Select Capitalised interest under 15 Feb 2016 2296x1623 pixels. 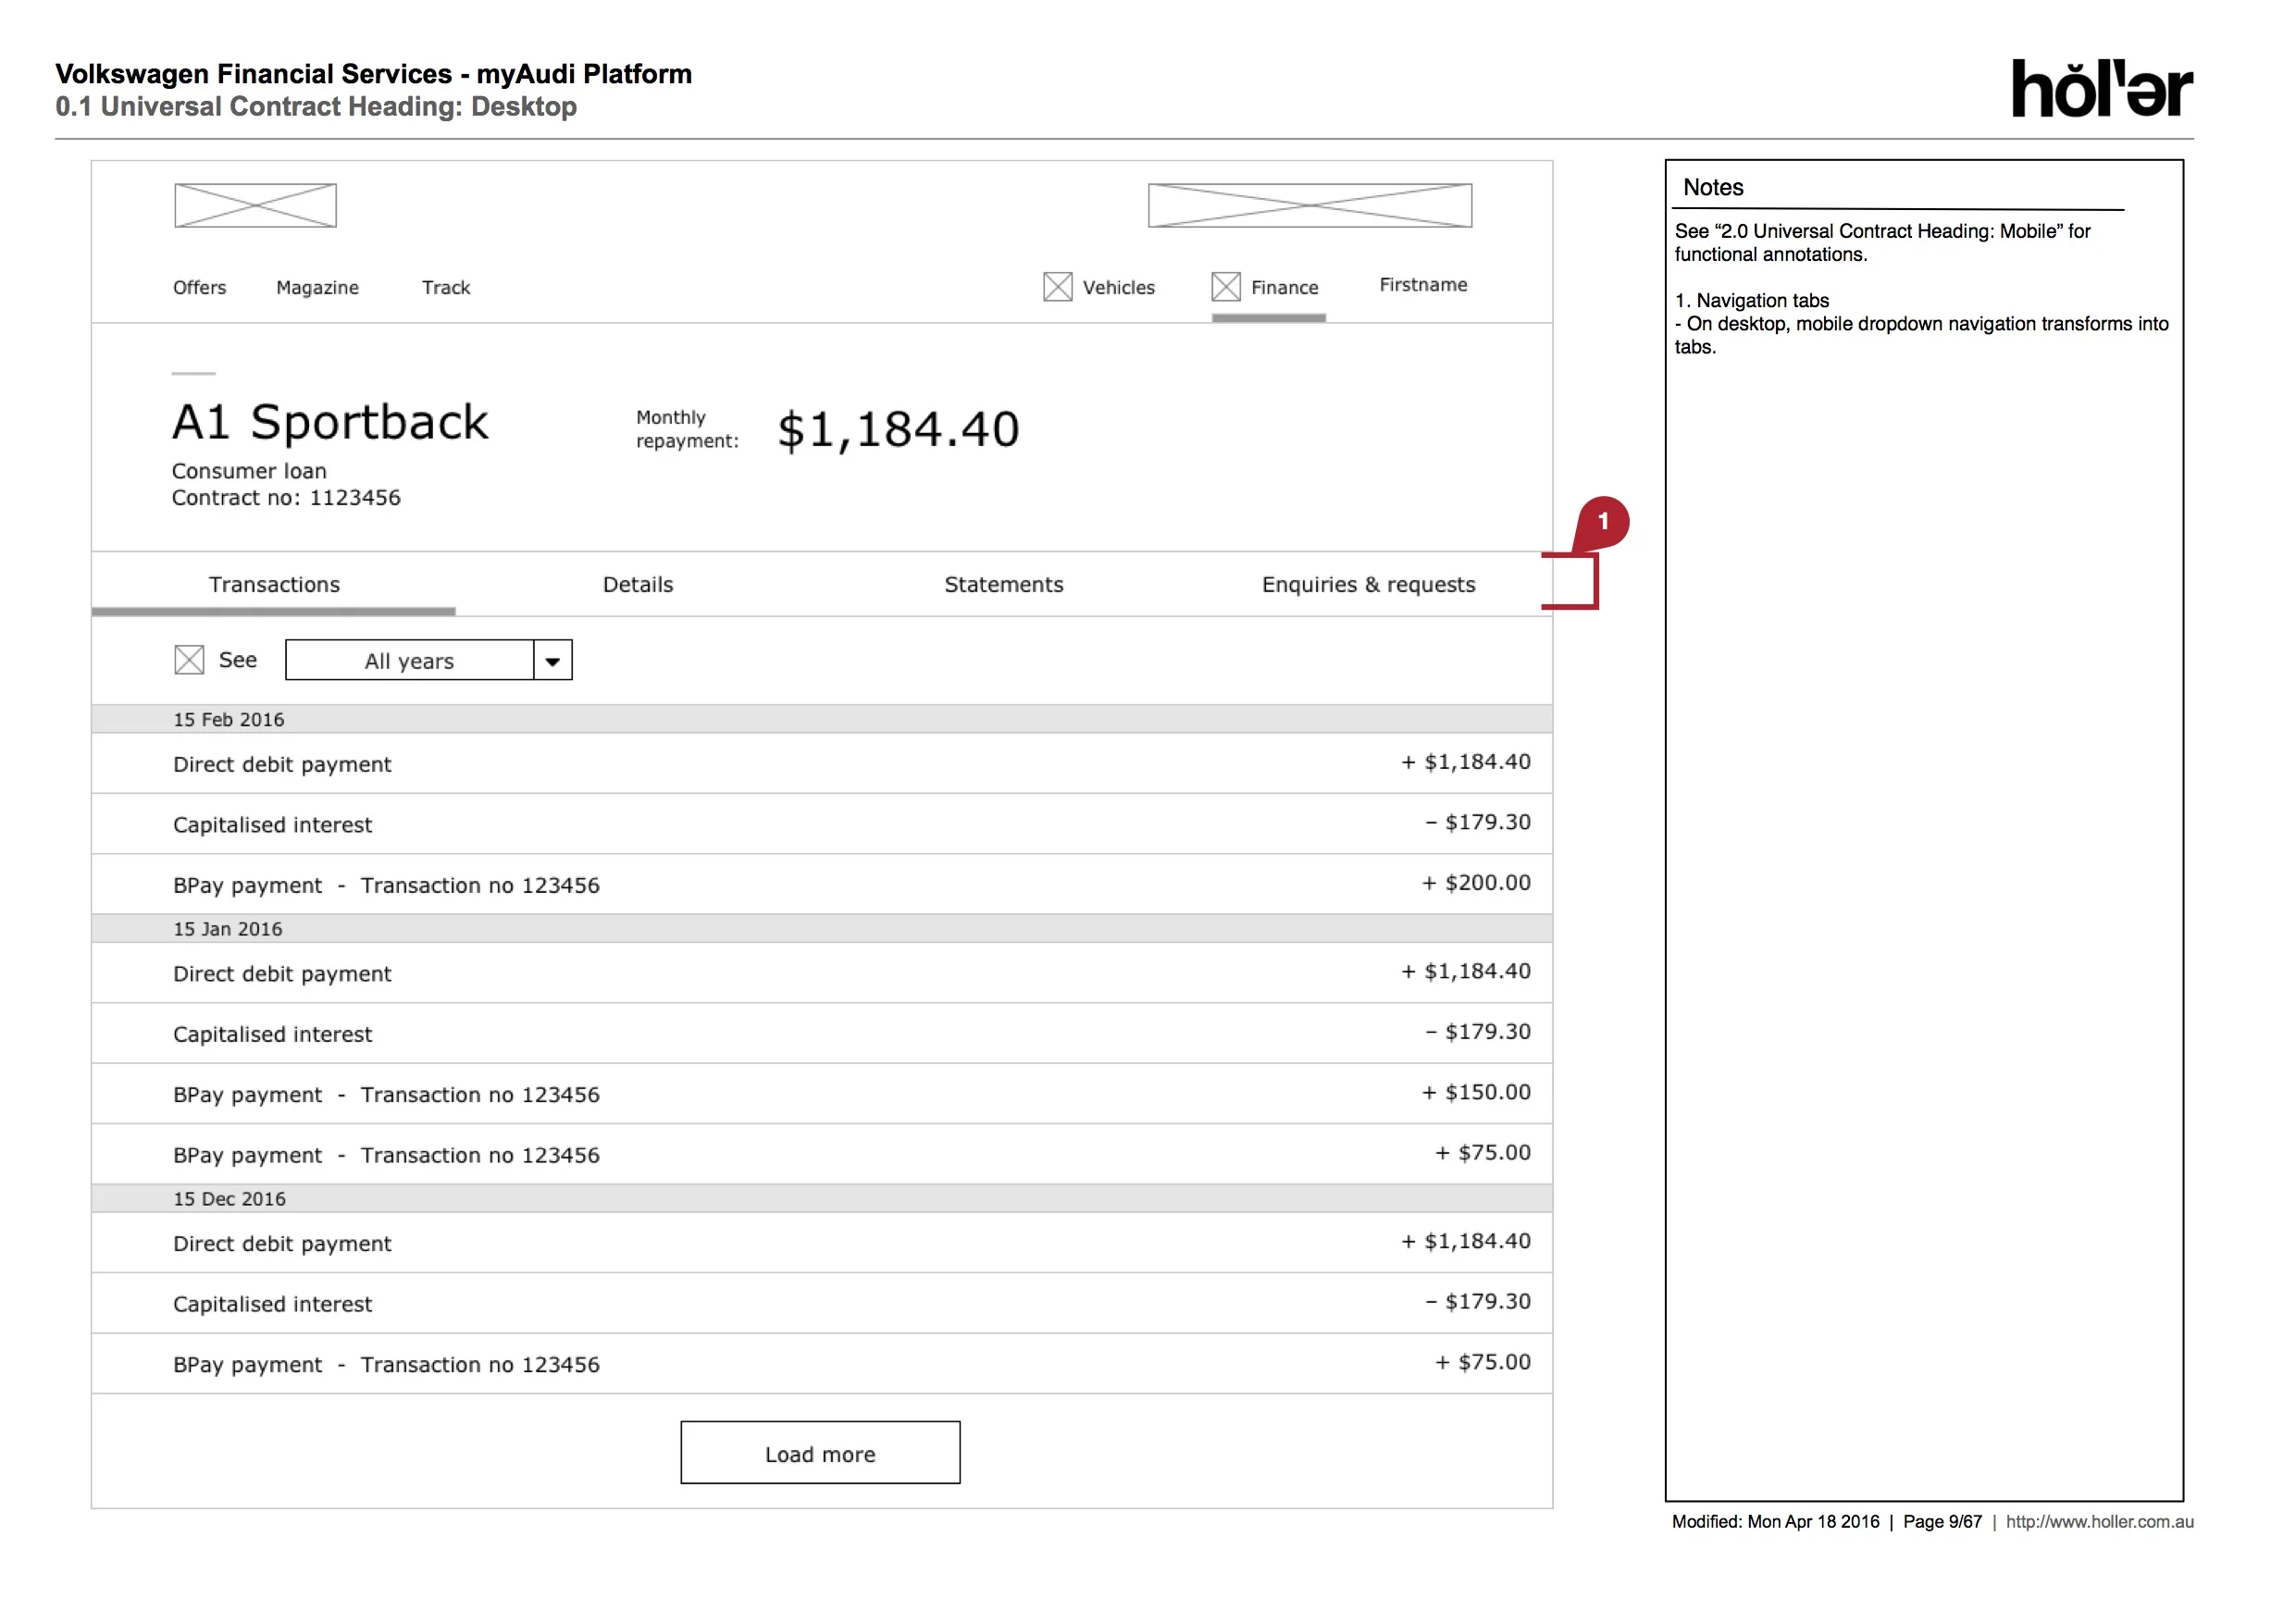(272, 825)
